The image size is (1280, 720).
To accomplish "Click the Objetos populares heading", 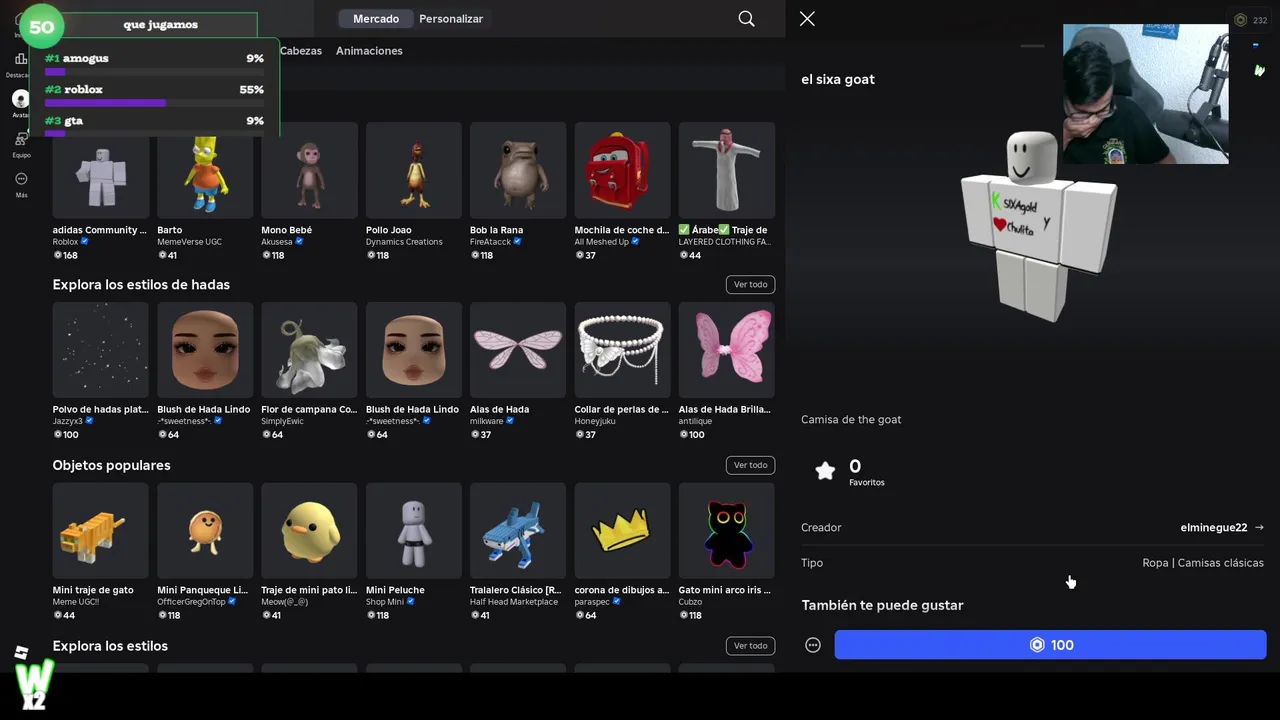I will tap(111, 465).
